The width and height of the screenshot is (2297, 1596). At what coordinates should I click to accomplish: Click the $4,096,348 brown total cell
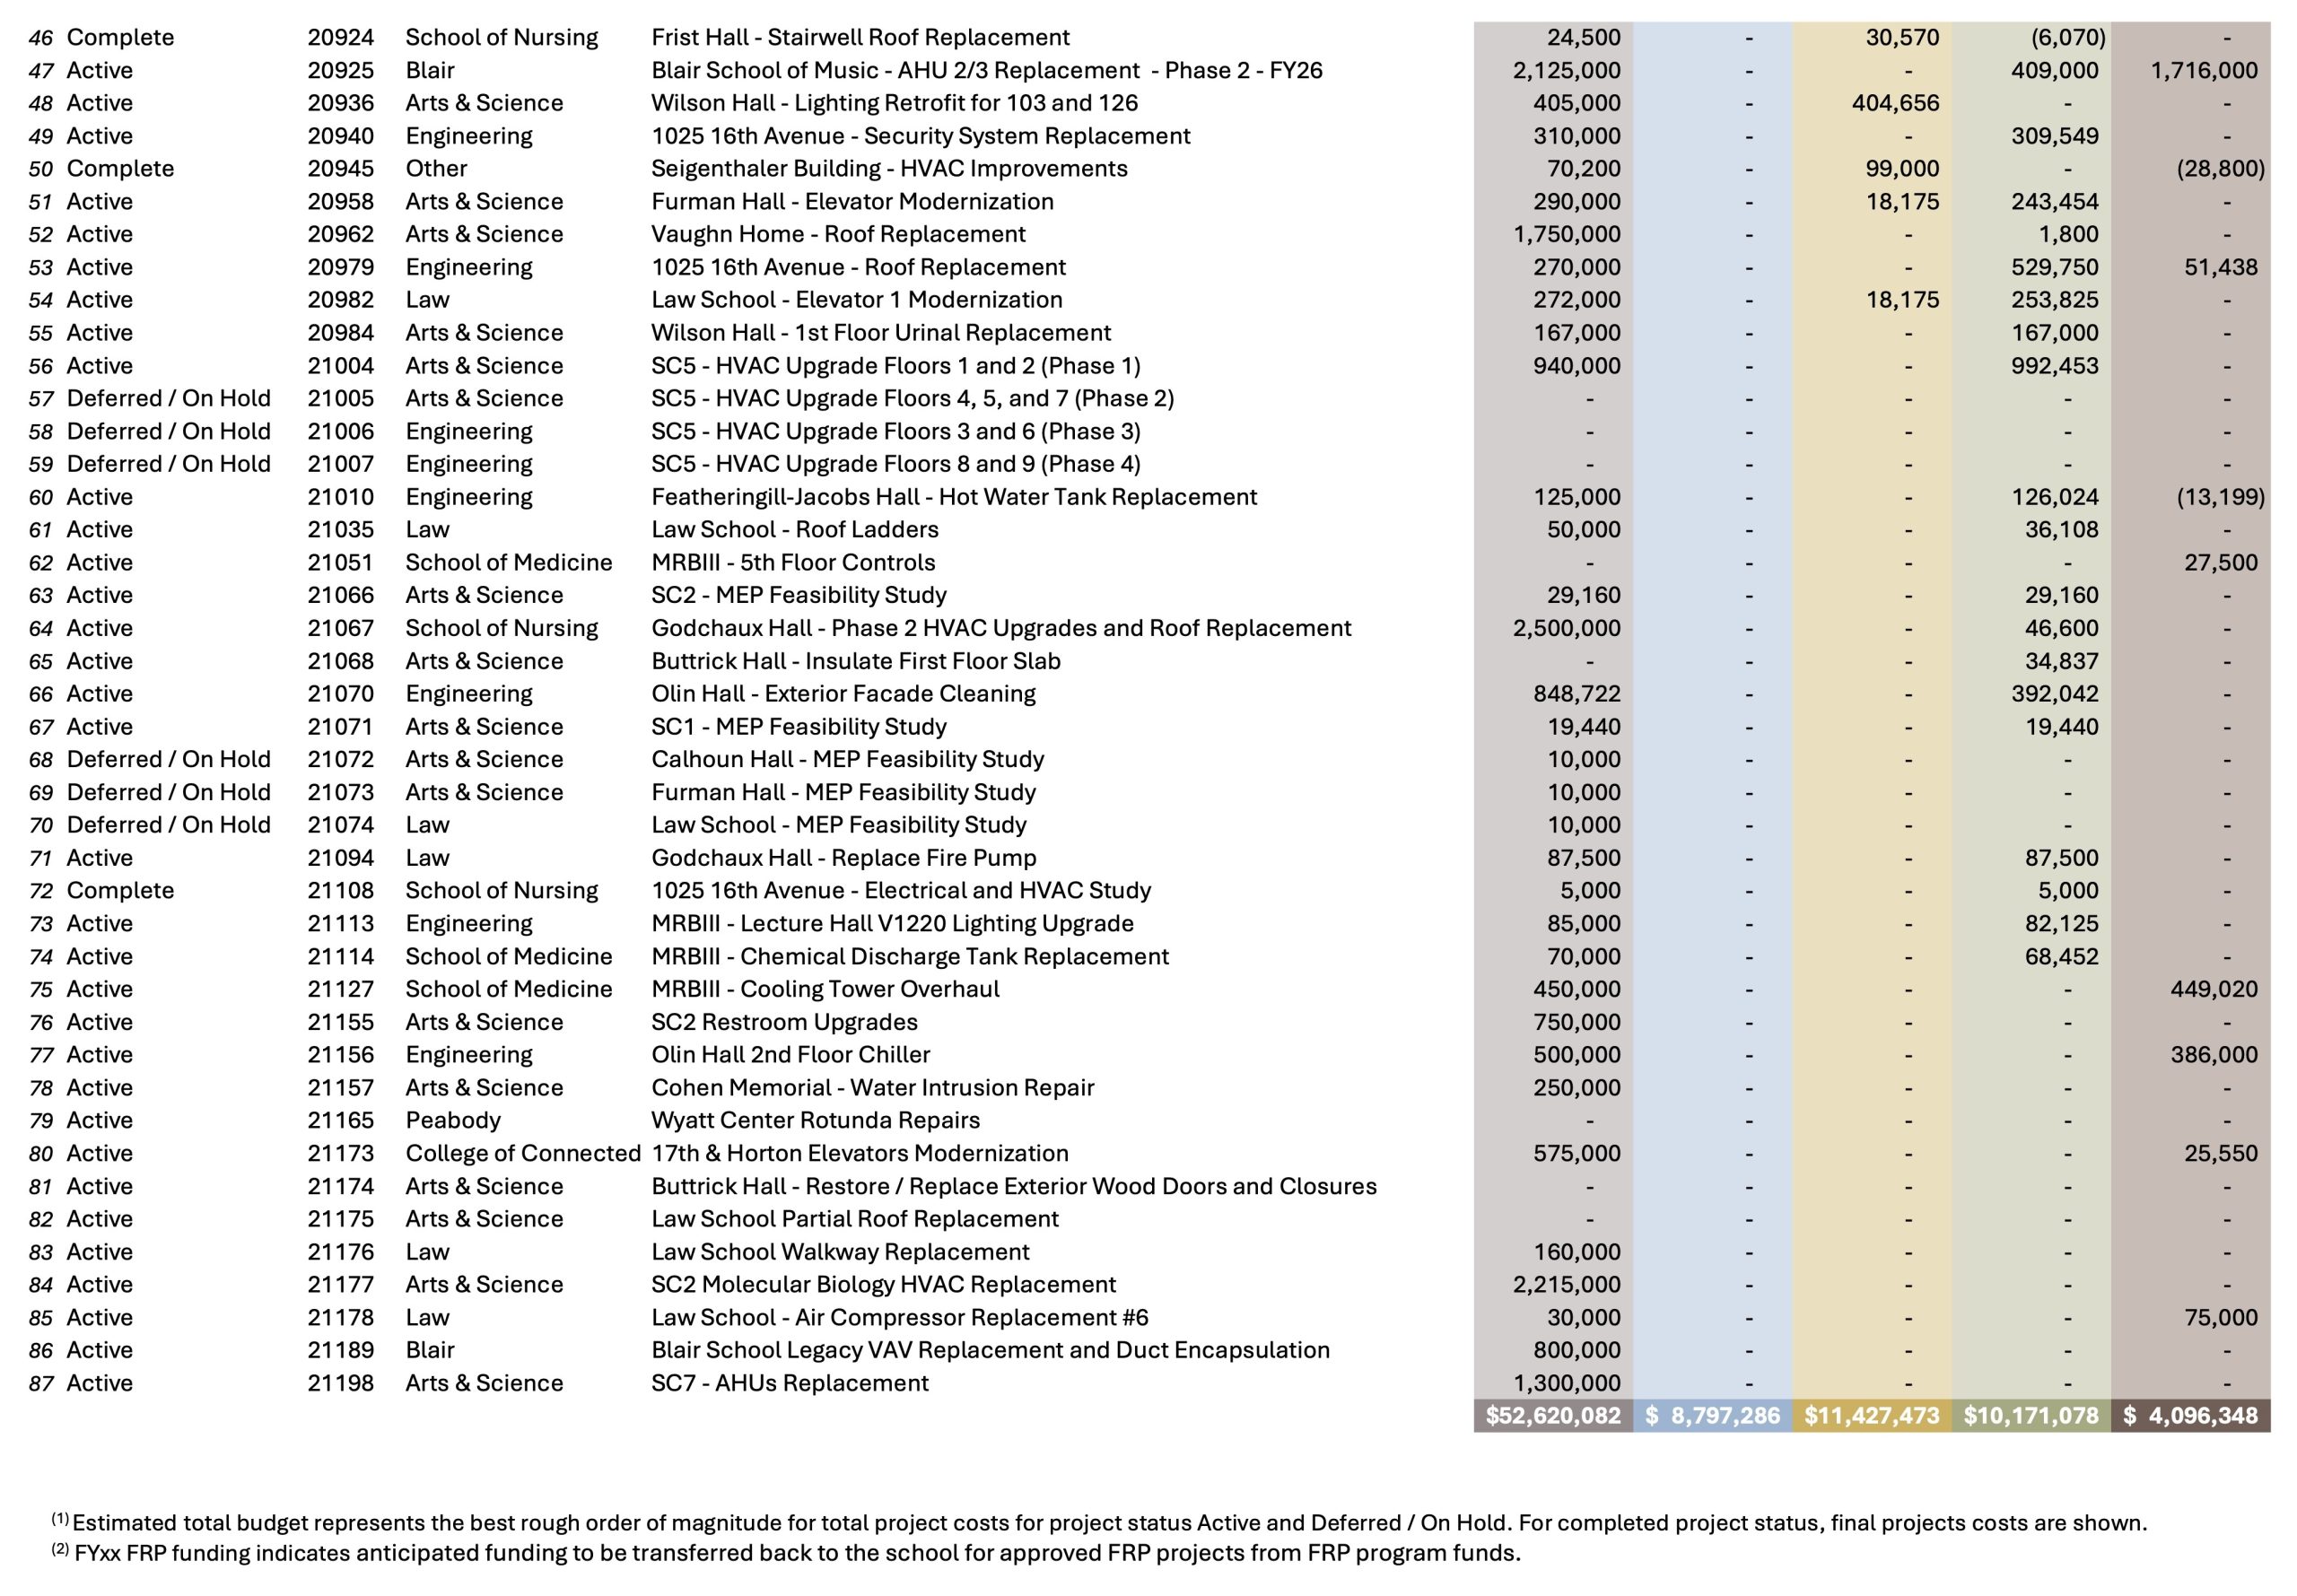click(x=2190, y=1415)
